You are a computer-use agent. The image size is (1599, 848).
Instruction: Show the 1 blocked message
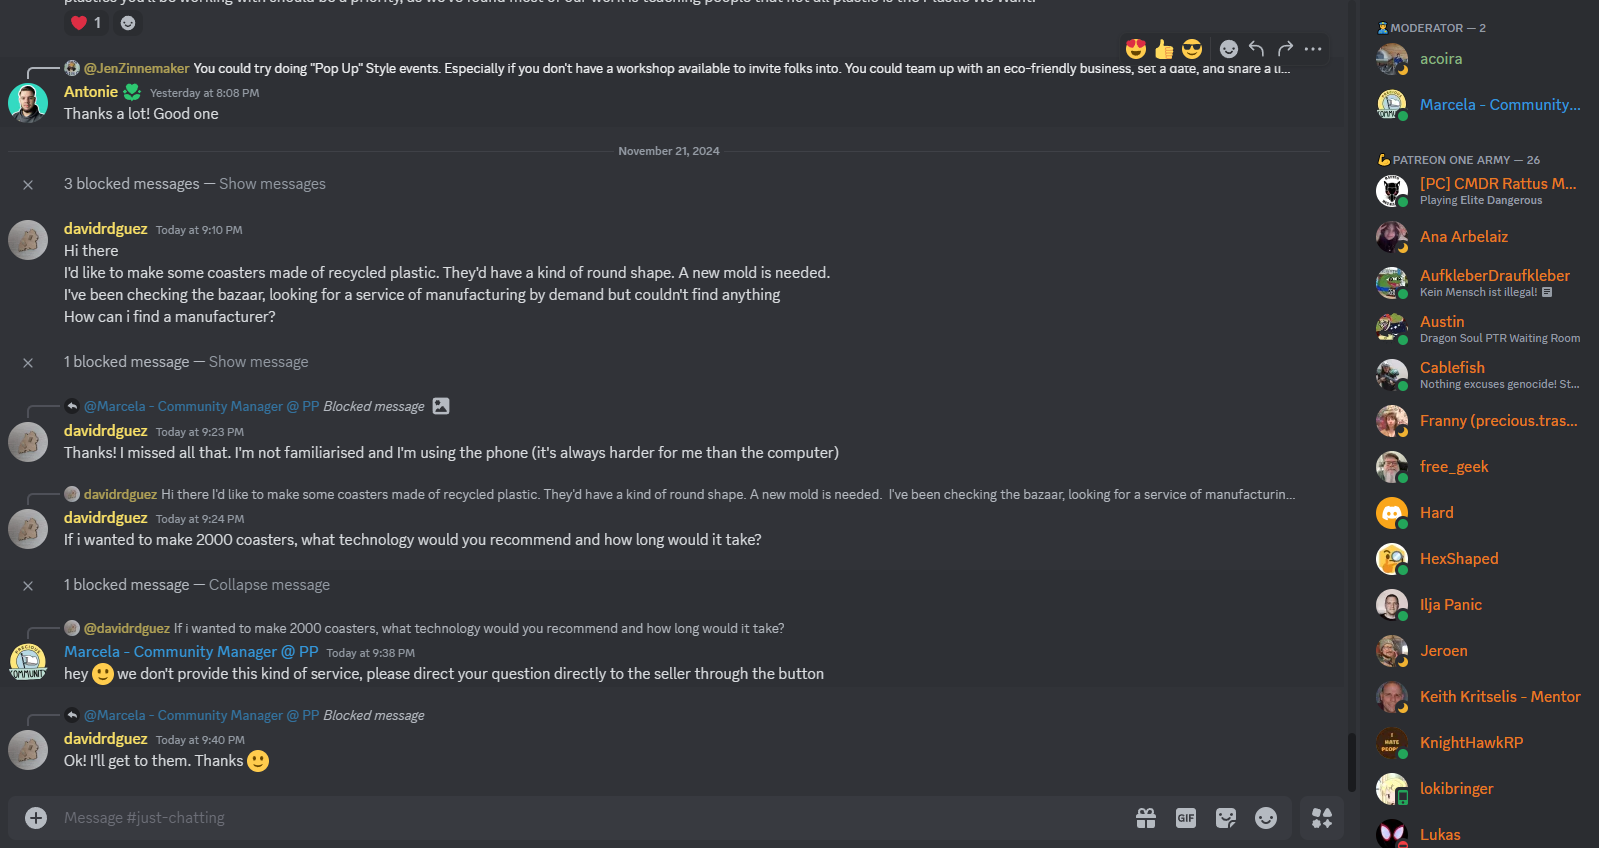pos(258,362)
